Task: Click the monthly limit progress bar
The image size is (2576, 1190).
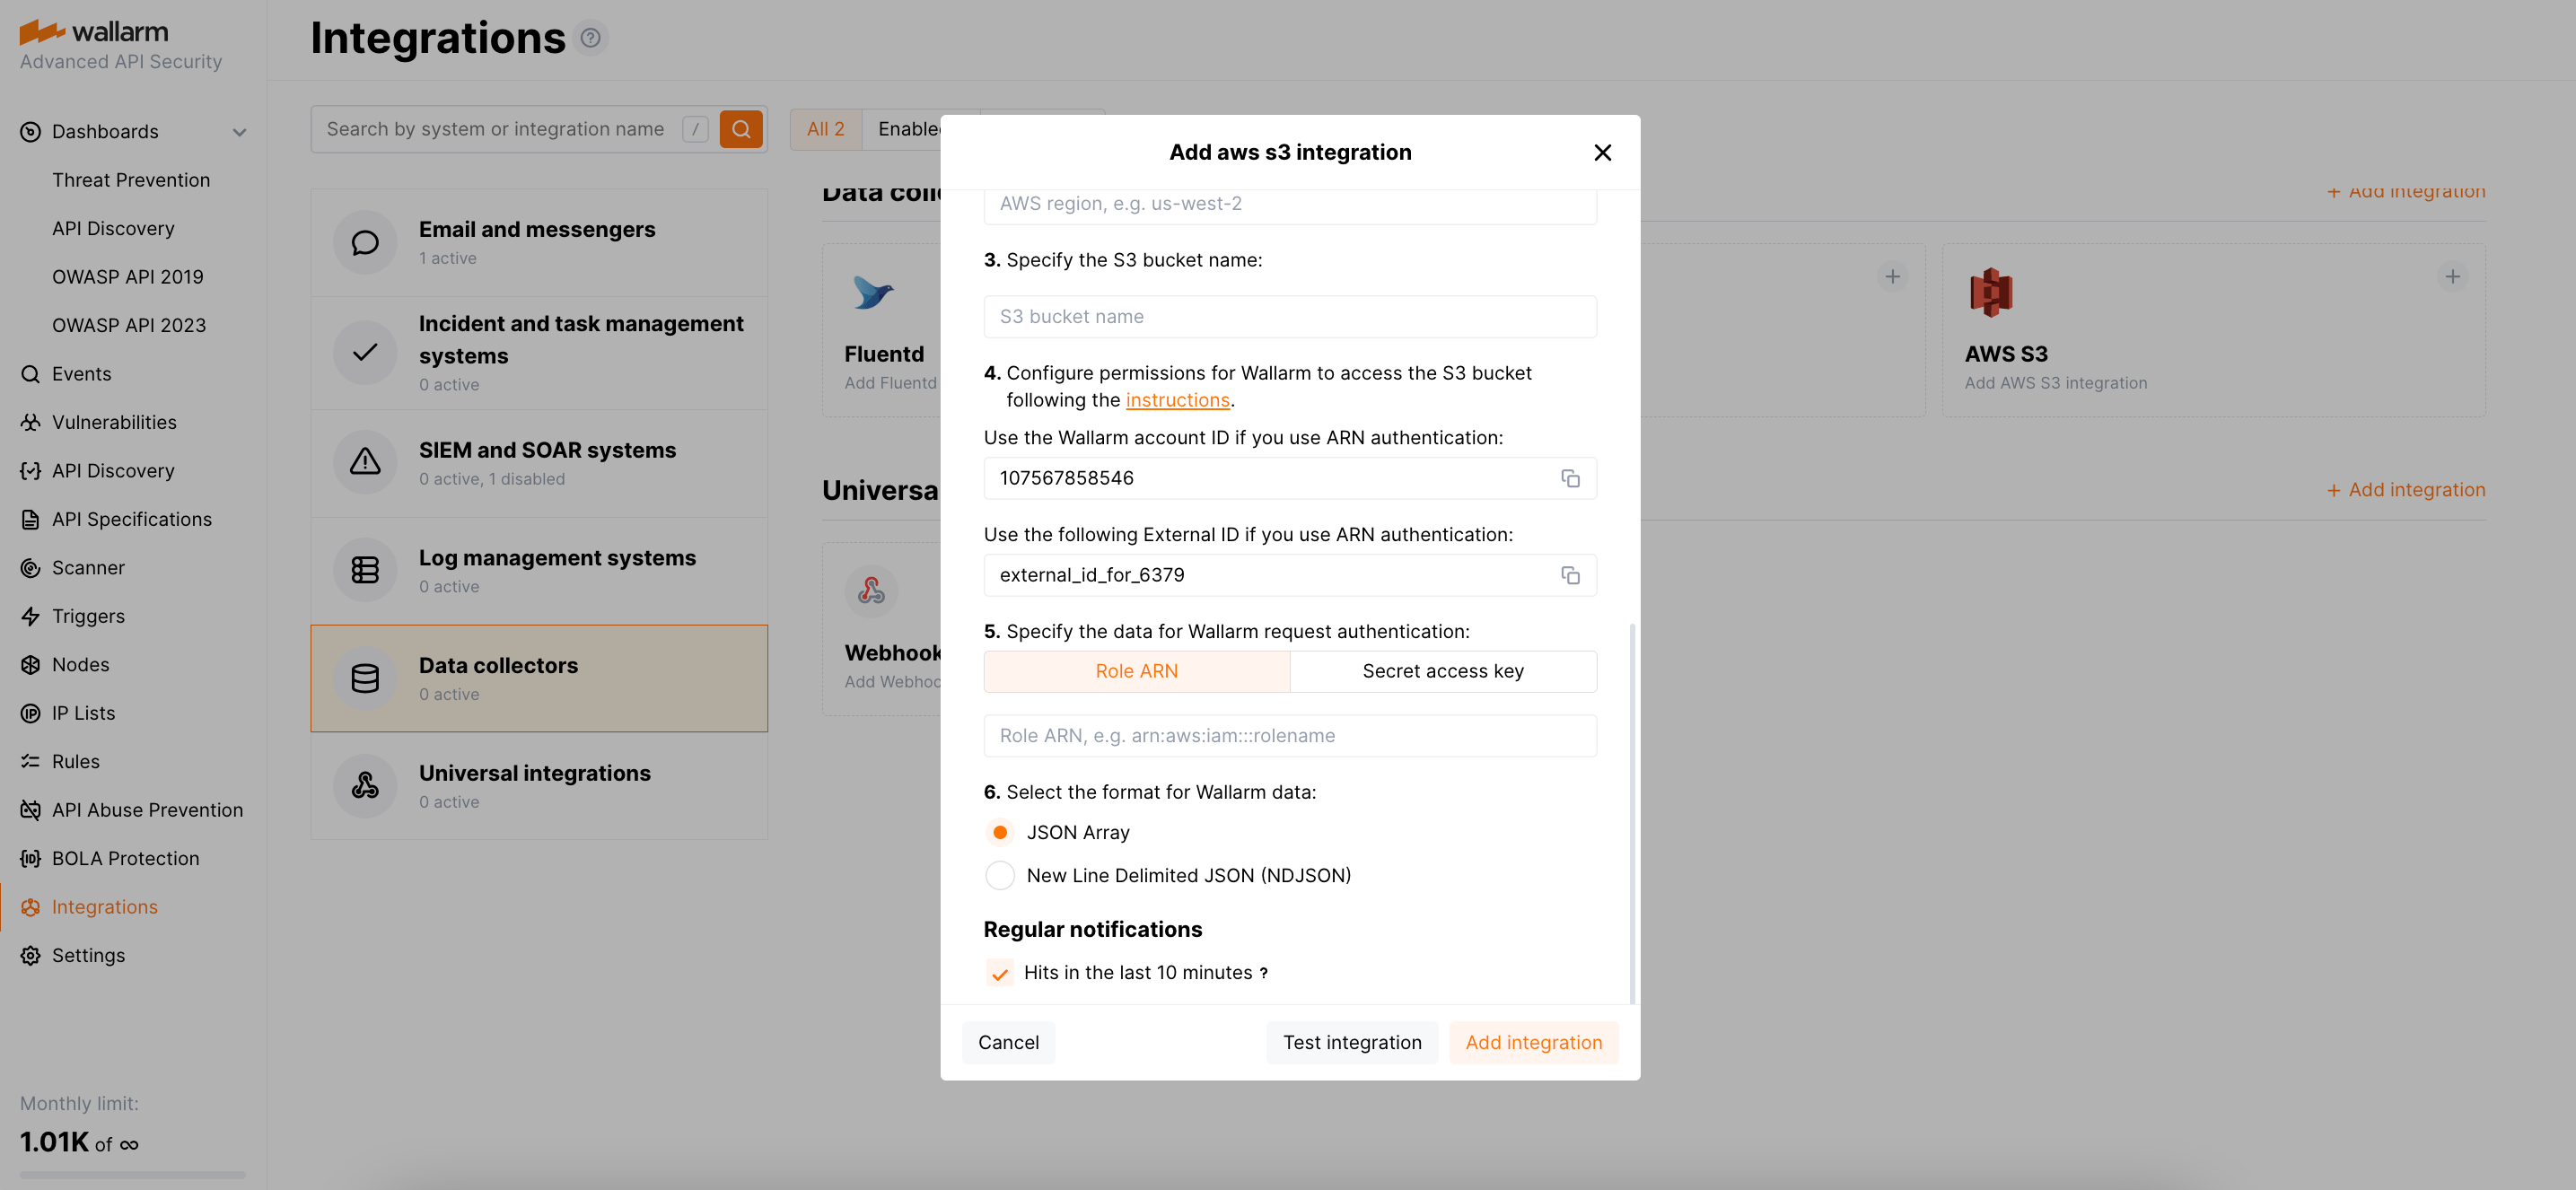Action: (129, 1176)
